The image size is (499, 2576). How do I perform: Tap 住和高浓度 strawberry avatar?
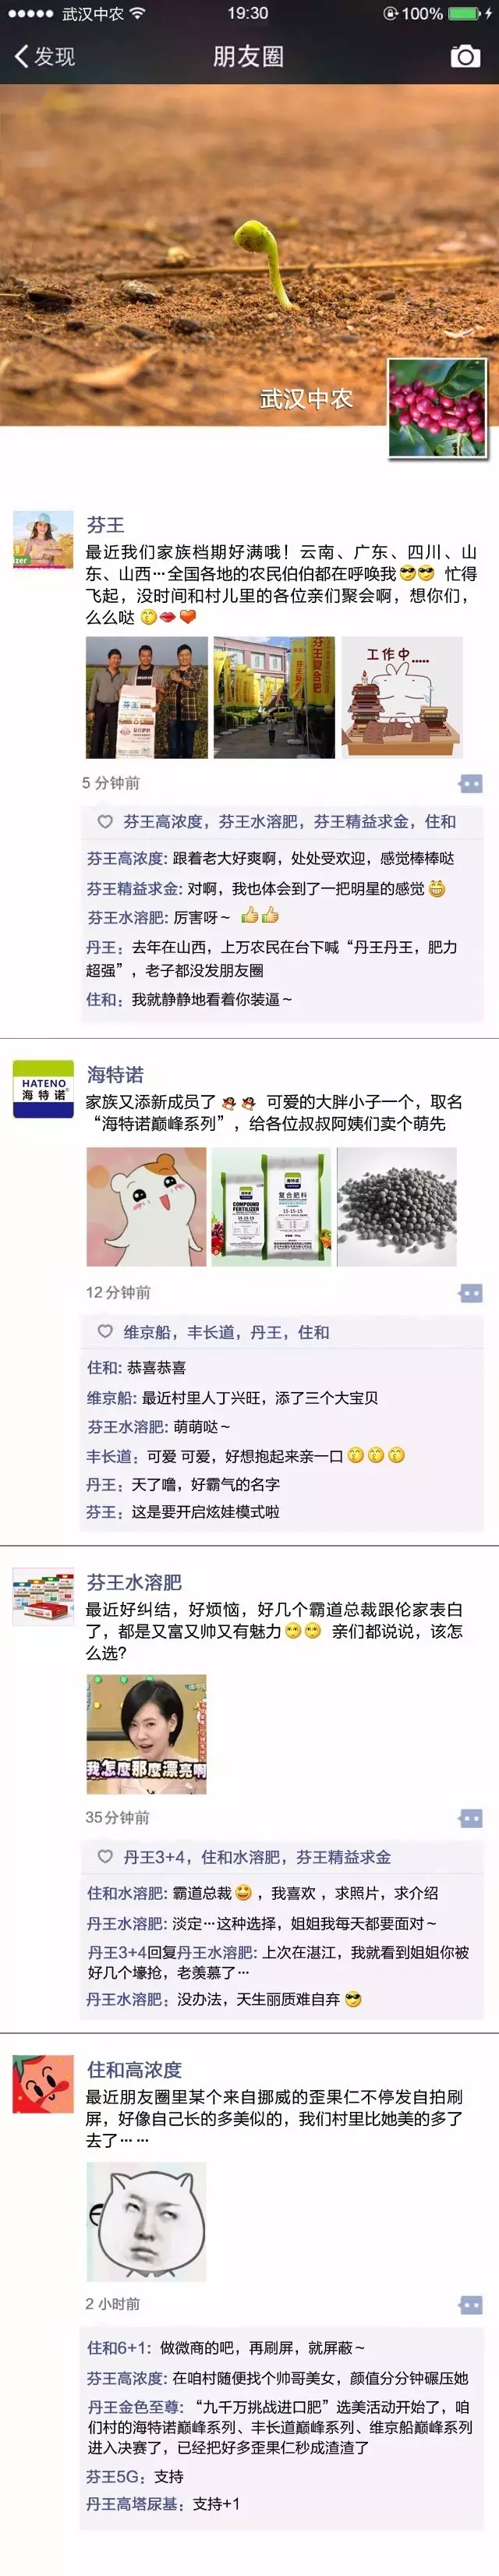pyautogui.click(x=43, y=2084)
